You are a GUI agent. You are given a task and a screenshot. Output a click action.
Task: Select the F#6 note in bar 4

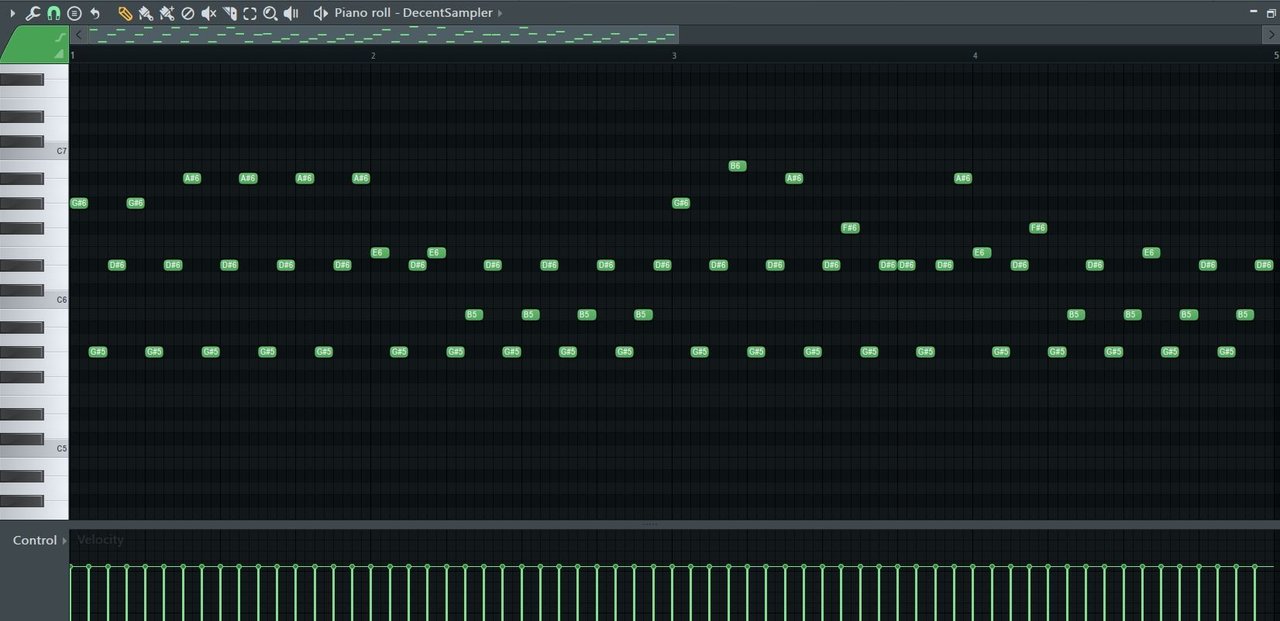point(1038,228)
